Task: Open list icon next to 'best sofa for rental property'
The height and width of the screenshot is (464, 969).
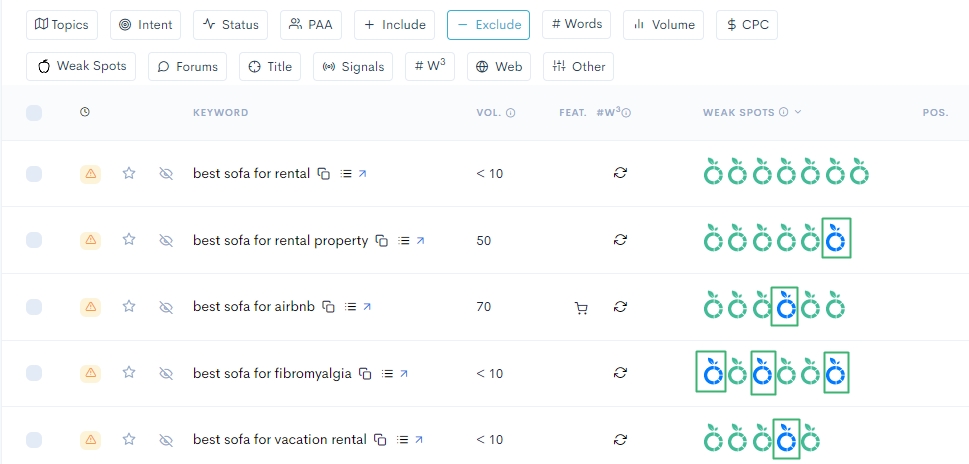Action: pyautogui.click(x=403, y=241)
